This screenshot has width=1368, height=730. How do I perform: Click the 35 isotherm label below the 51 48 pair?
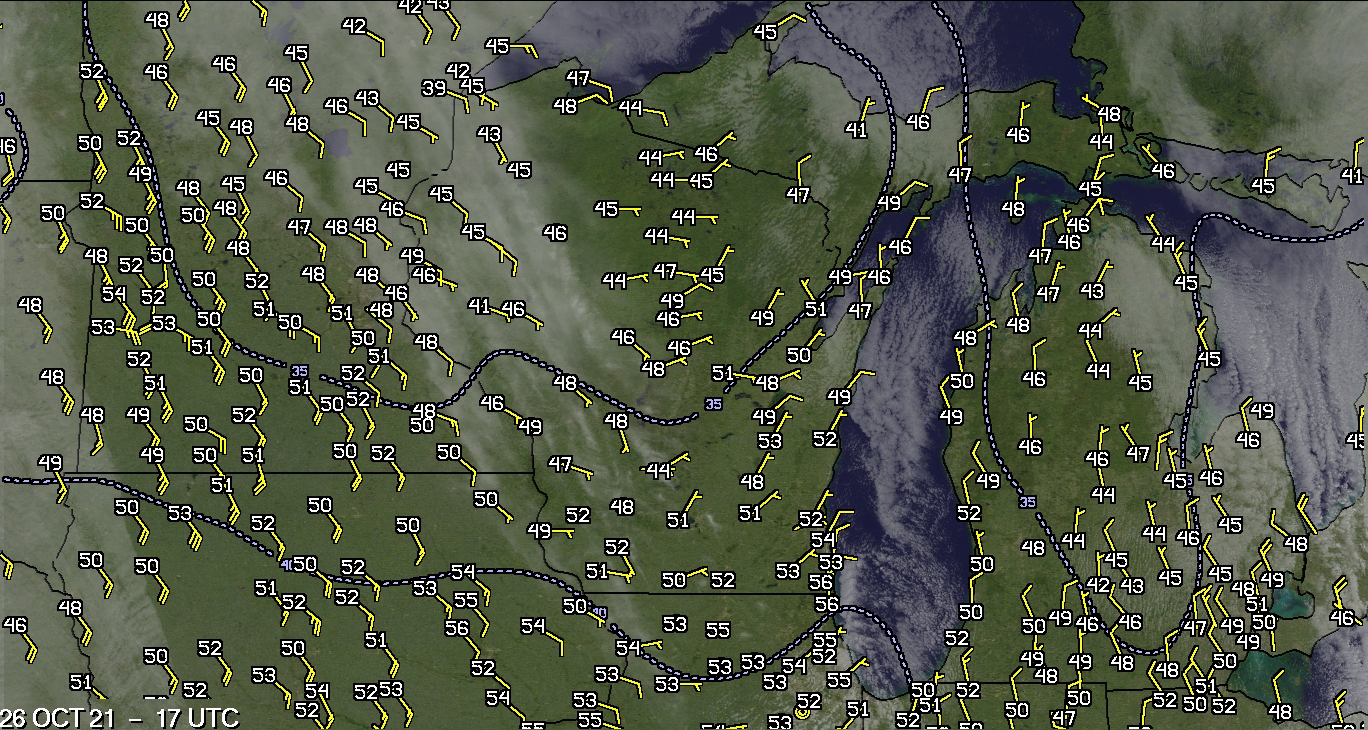[712, 404]
